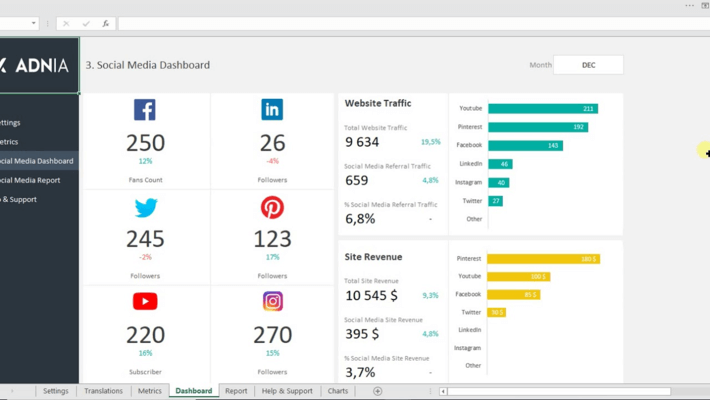Click the Facebook logo icon
Viewport: 710px width, 400px height.
tap(145, 109)
